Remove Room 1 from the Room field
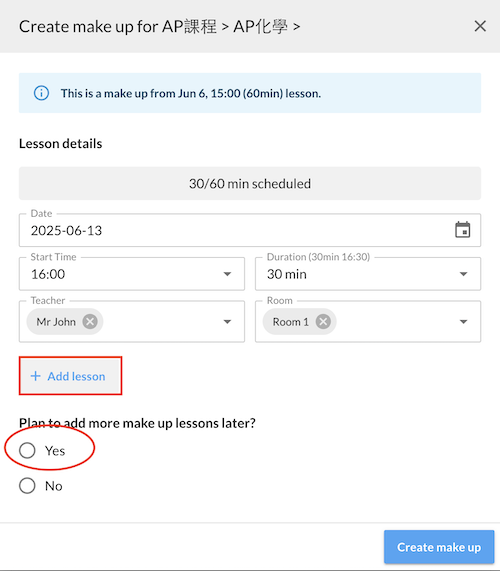This screenshot has height=571, width=500. pos(323,322)
